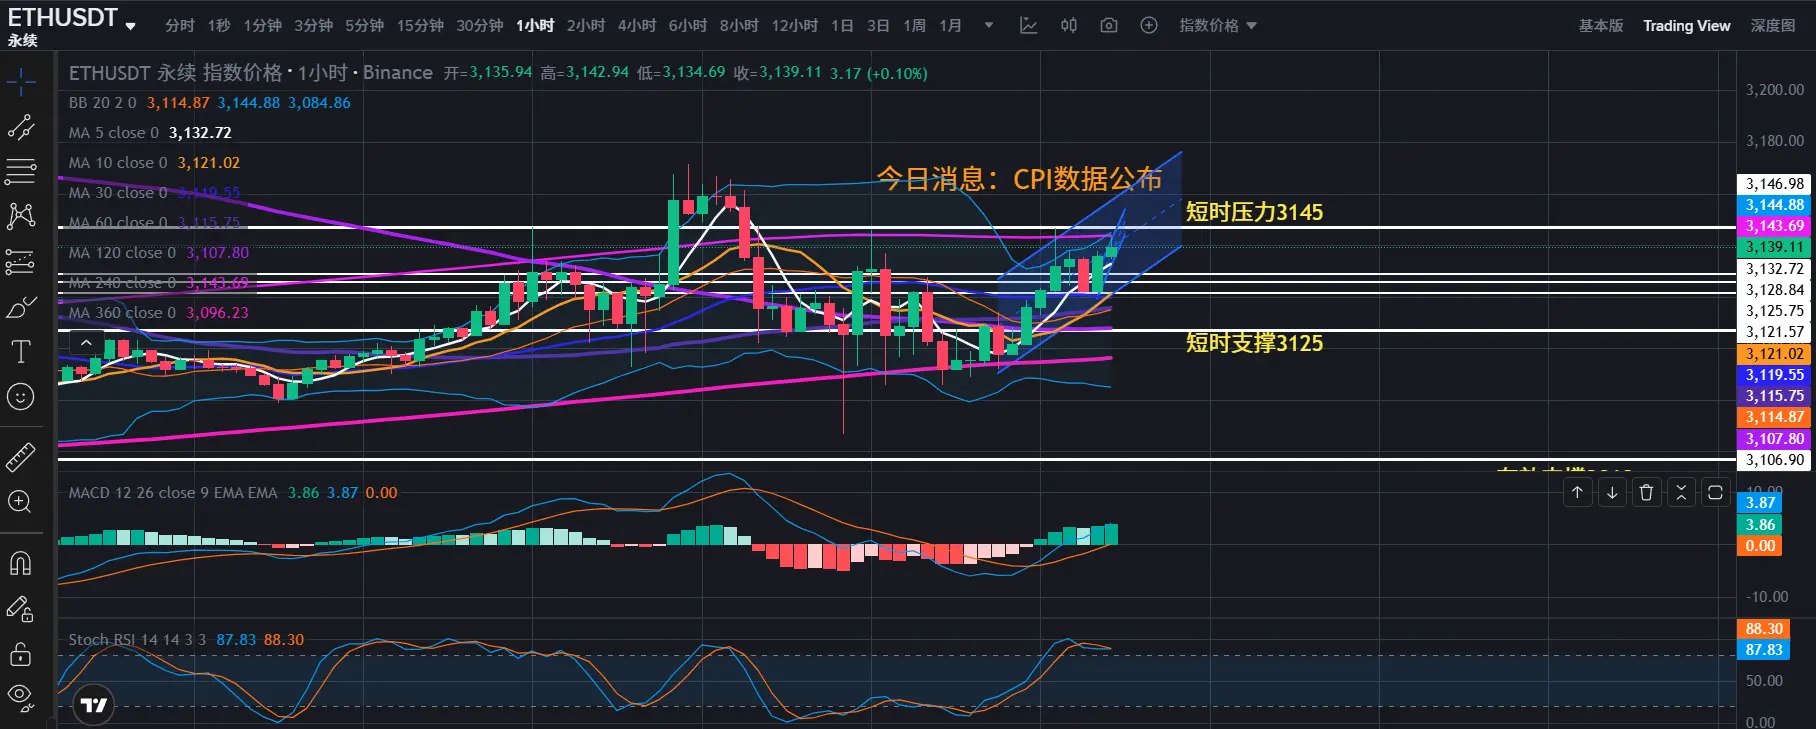Expand the ETHUSDT symbol dropdown

tap(131, 27)
